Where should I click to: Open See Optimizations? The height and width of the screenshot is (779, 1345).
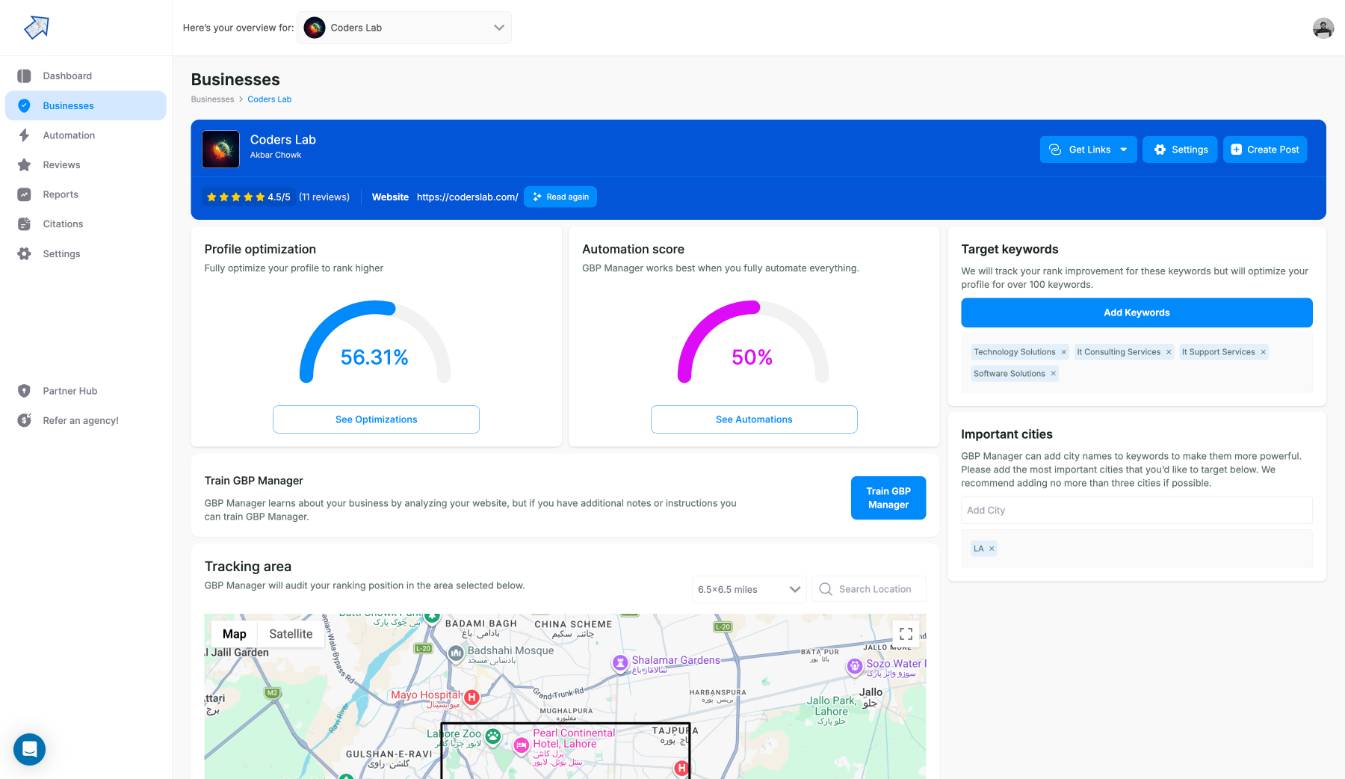tap(376, 420)
